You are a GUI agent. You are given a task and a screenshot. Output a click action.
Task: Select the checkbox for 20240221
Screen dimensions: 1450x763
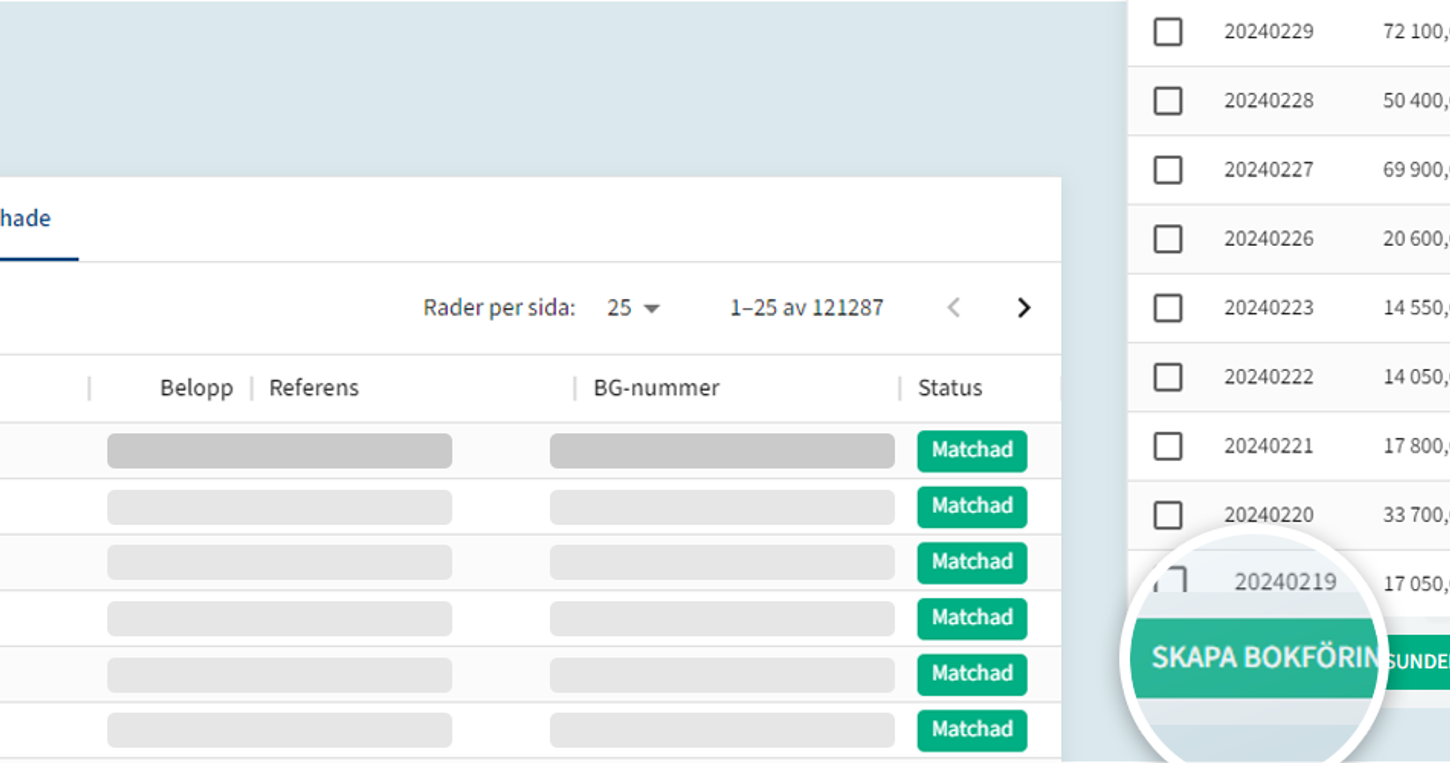click(1168, 446)
